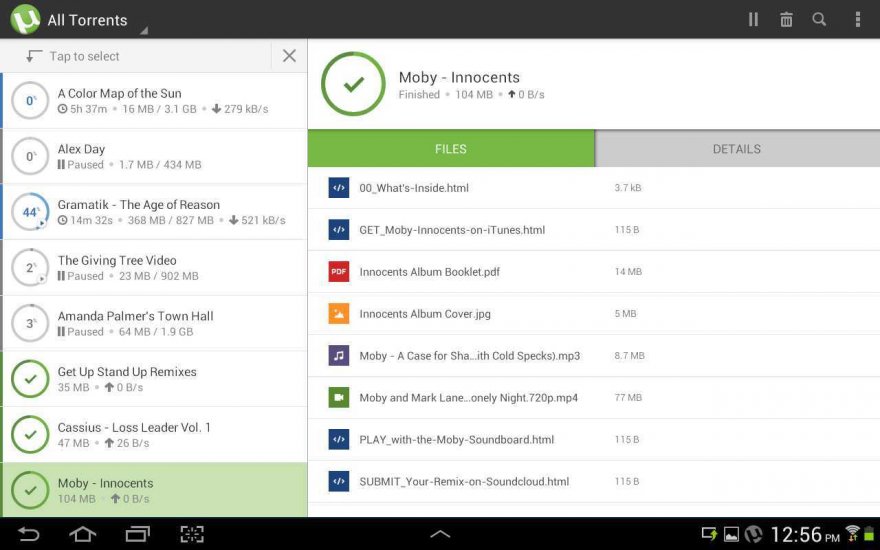Select Alex Day 0% progress circle
The height and width of the screenshot is (550, 880).
30,156
